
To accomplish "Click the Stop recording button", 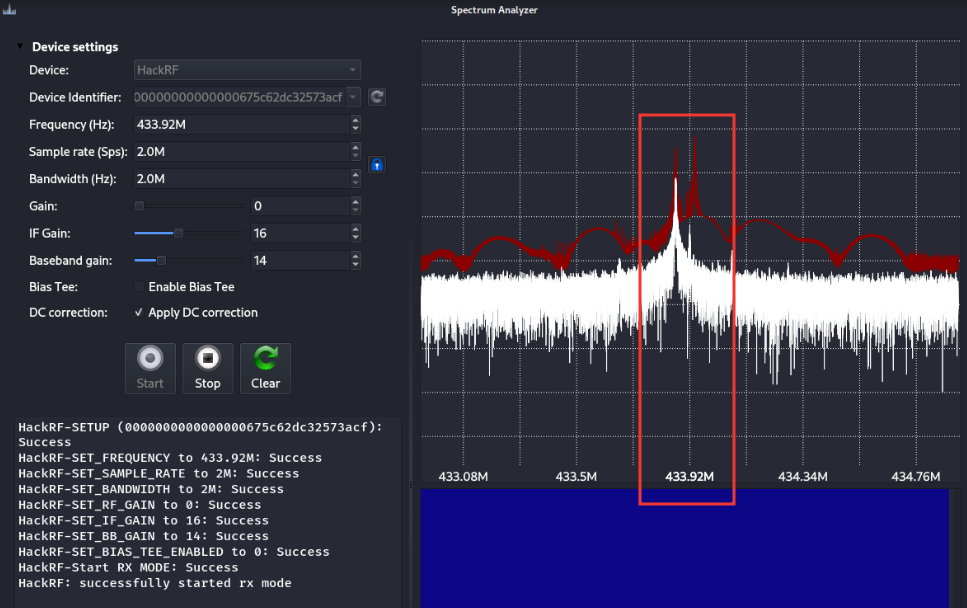I will (207, 367).
